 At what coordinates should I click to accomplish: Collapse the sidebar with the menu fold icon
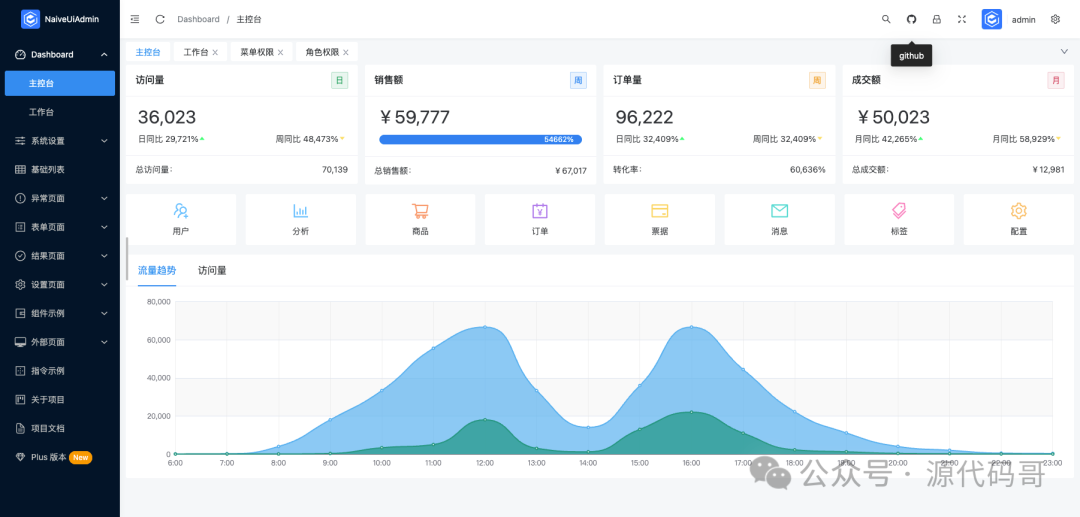(135, 19)
